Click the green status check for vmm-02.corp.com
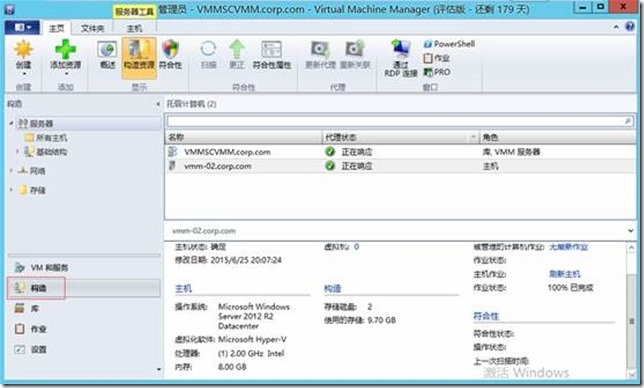This screenshot has height=388, width=644. (x=330, y=166)
